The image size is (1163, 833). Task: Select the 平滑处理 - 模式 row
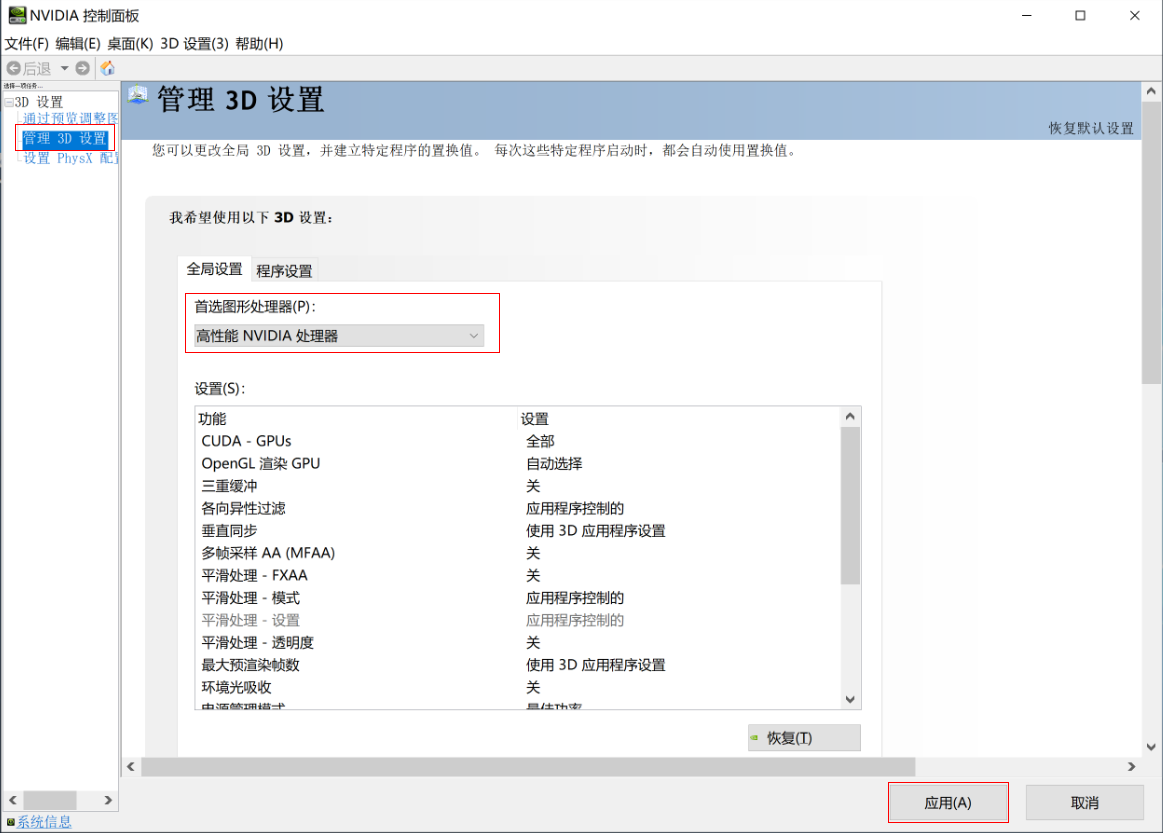click(518, 598)
